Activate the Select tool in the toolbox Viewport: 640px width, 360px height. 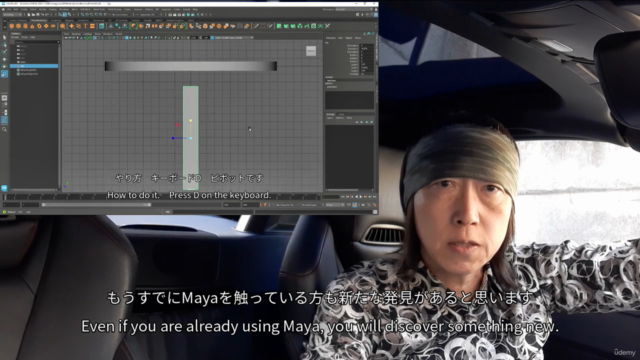tap(4, 38)
